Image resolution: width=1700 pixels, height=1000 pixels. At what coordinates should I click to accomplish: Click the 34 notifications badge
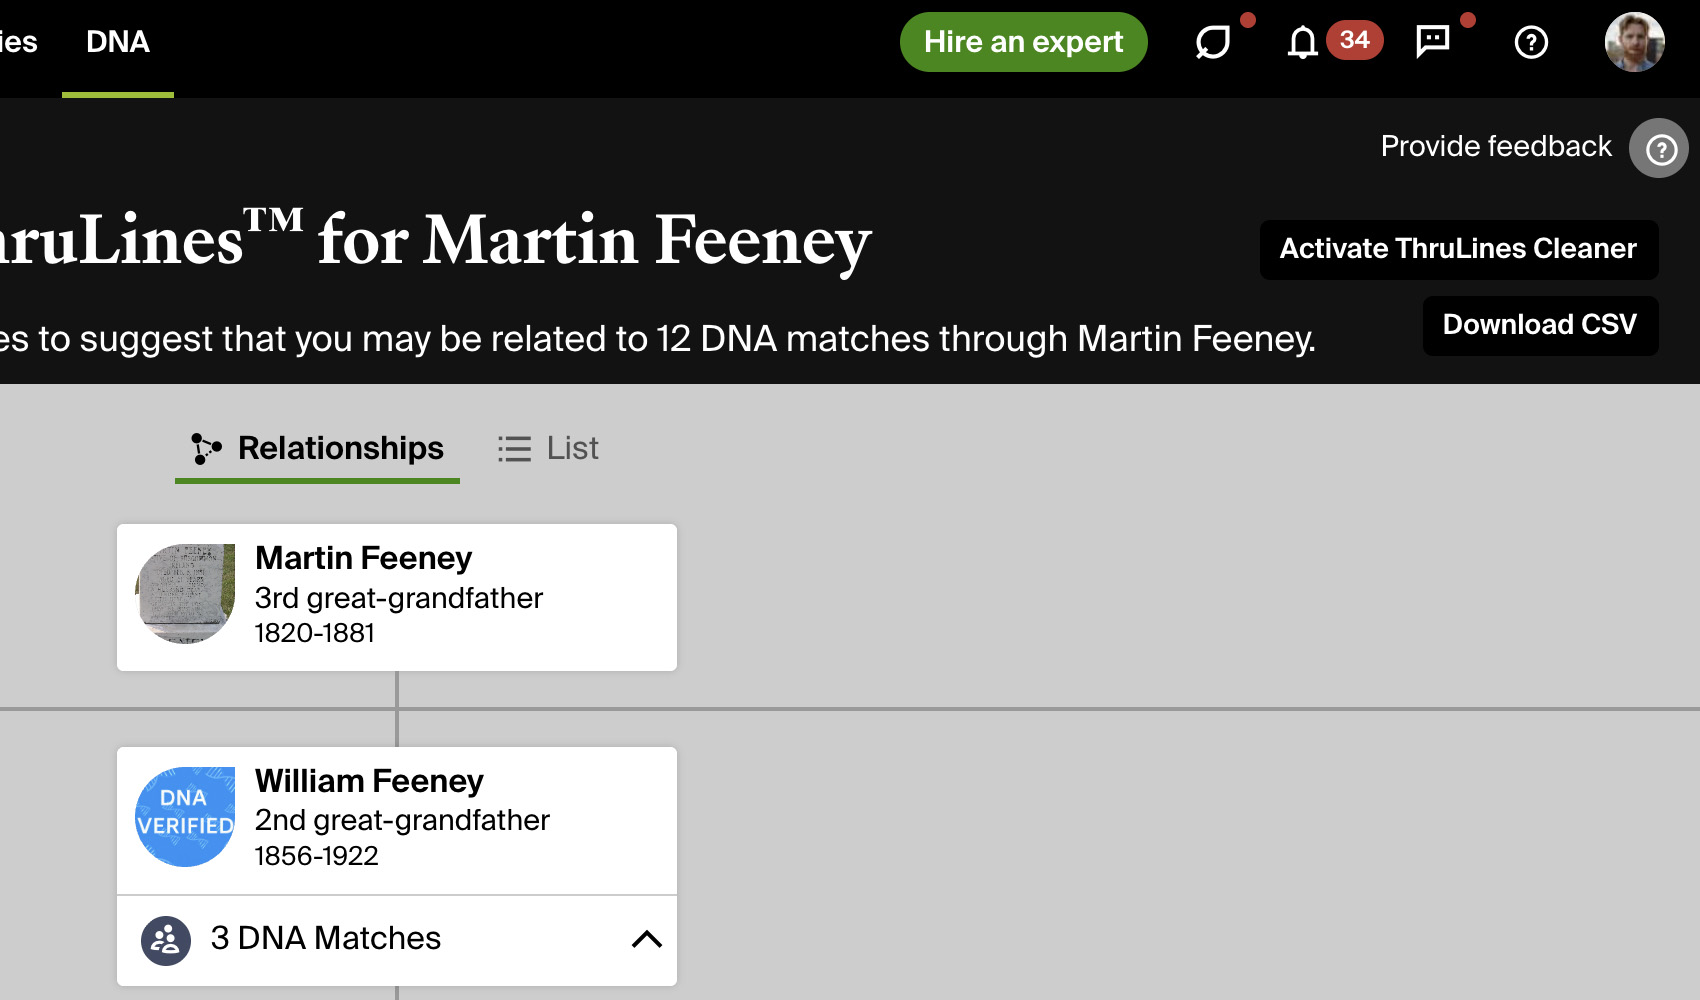click(1354, 40)
